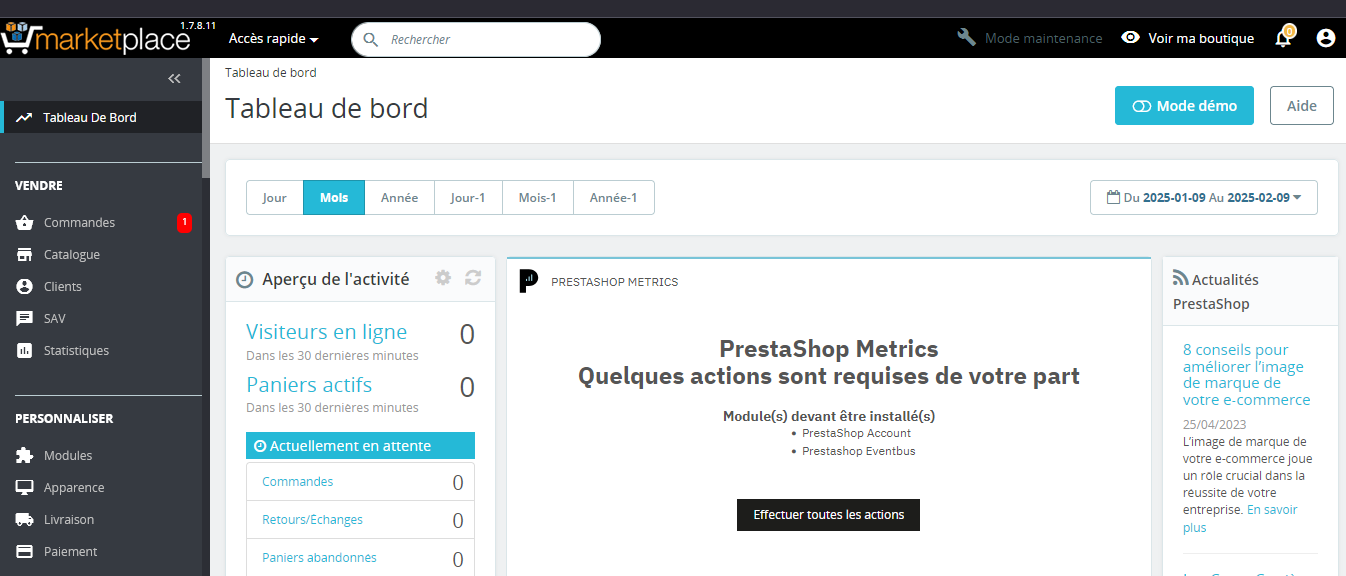
Task: Open the Catalogue sidebar menu
Action: point(101,254)
